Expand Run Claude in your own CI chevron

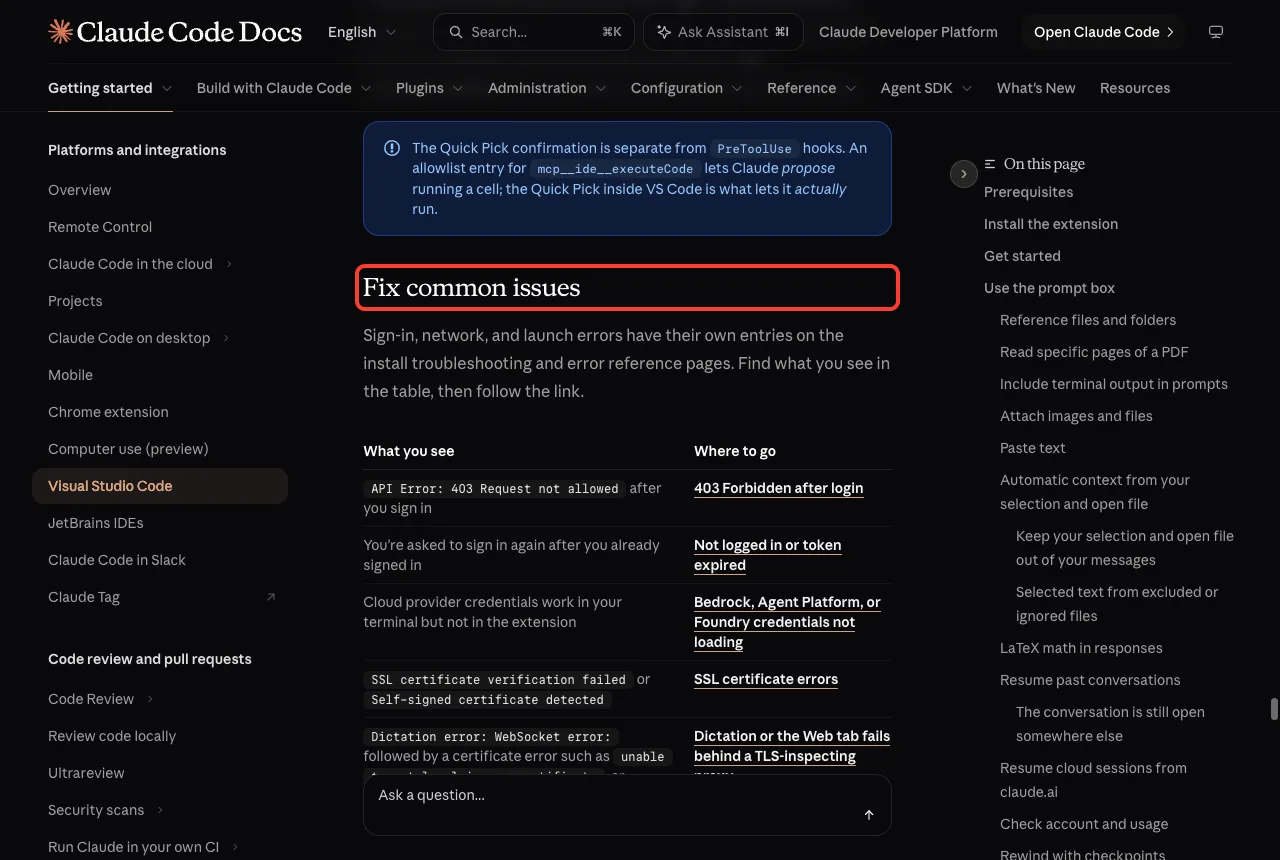tap(235, 847)
